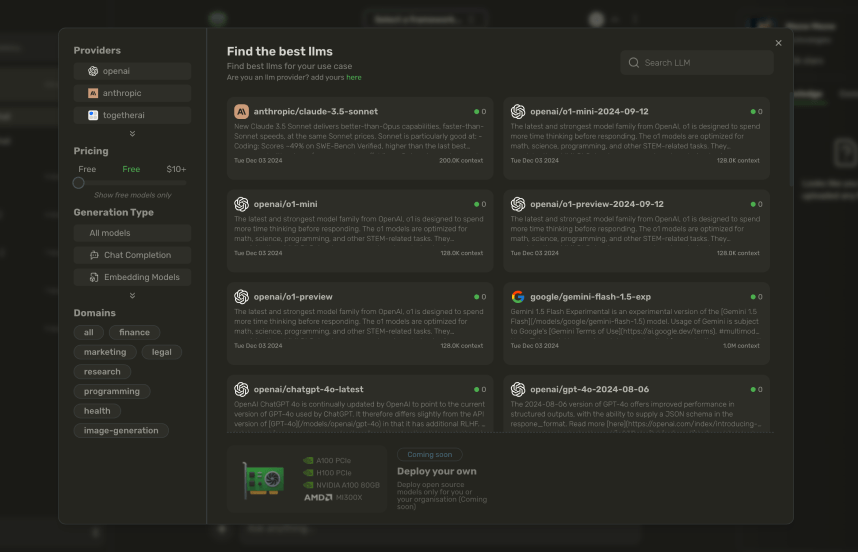Click the OpenAI logo on chatgpt-4o-latest card
The height and width of the screenshot is (555, 858).
point(241,389)
